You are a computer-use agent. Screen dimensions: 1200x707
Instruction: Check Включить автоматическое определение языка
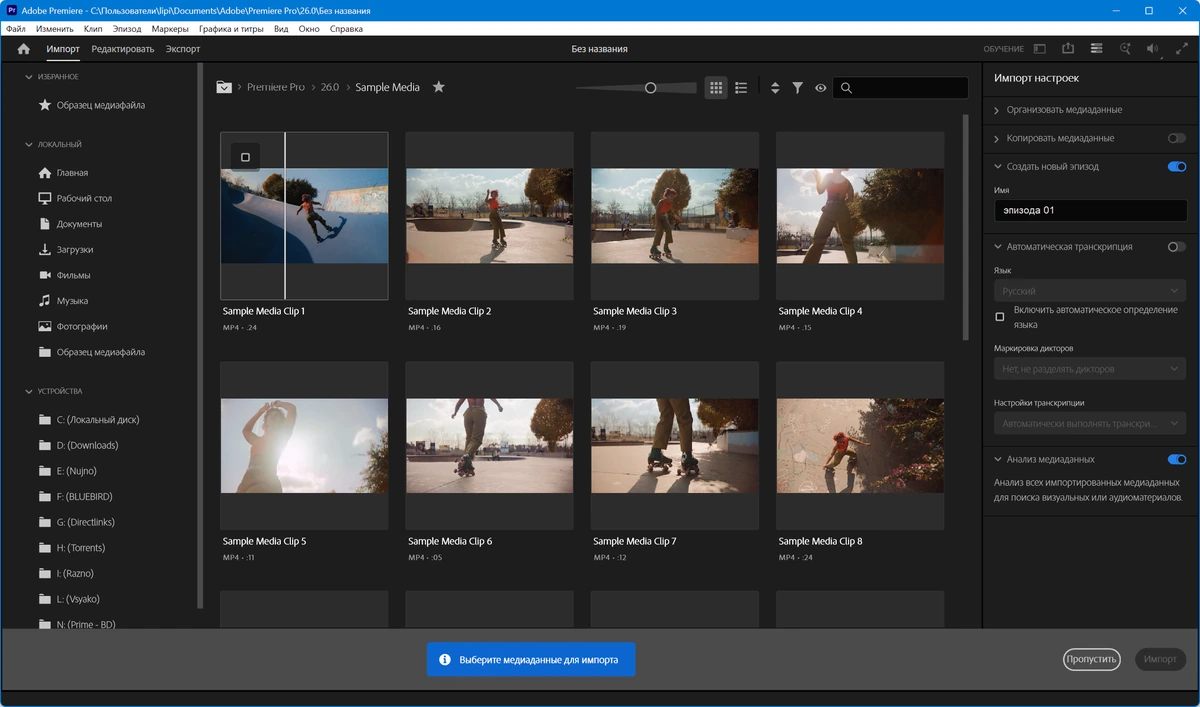[x=1000, y=317]
